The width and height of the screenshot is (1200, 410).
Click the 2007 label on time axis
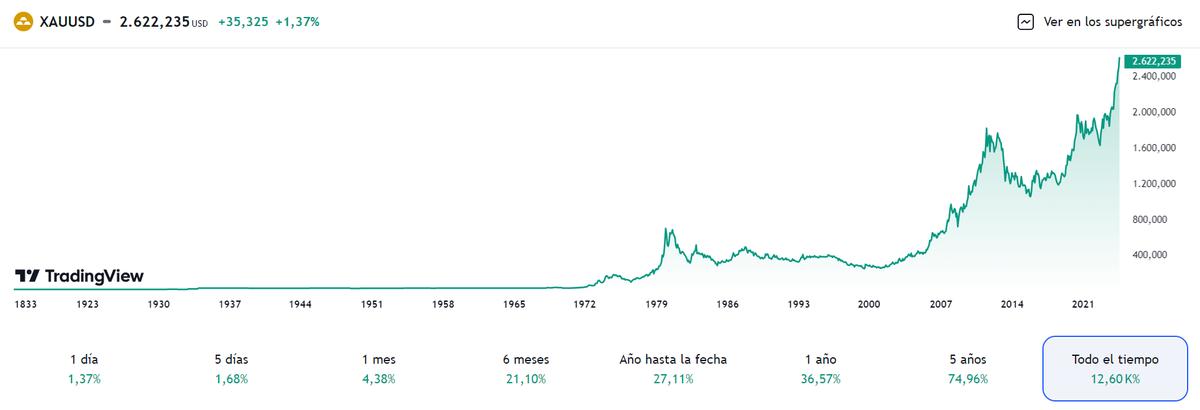[940, 302]
